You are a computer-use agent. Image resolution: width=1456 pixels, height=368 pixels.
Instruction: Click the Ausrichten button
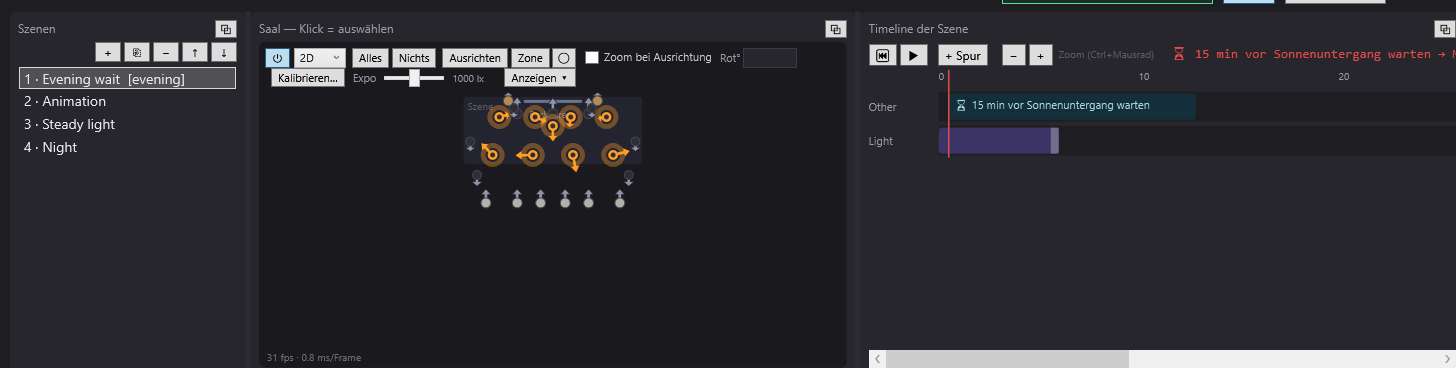(x=475, y=58)
